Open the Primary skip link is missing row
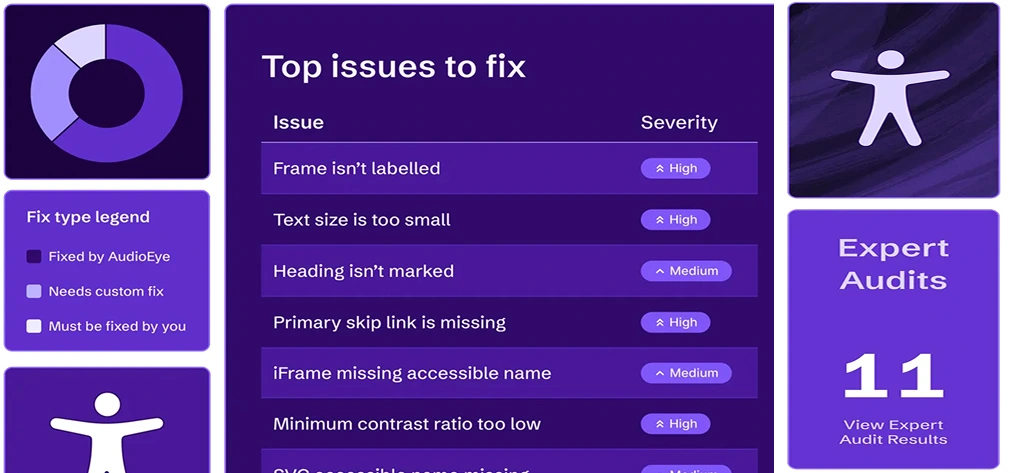This screenshot has height=473, width=1015. [509, 322]
